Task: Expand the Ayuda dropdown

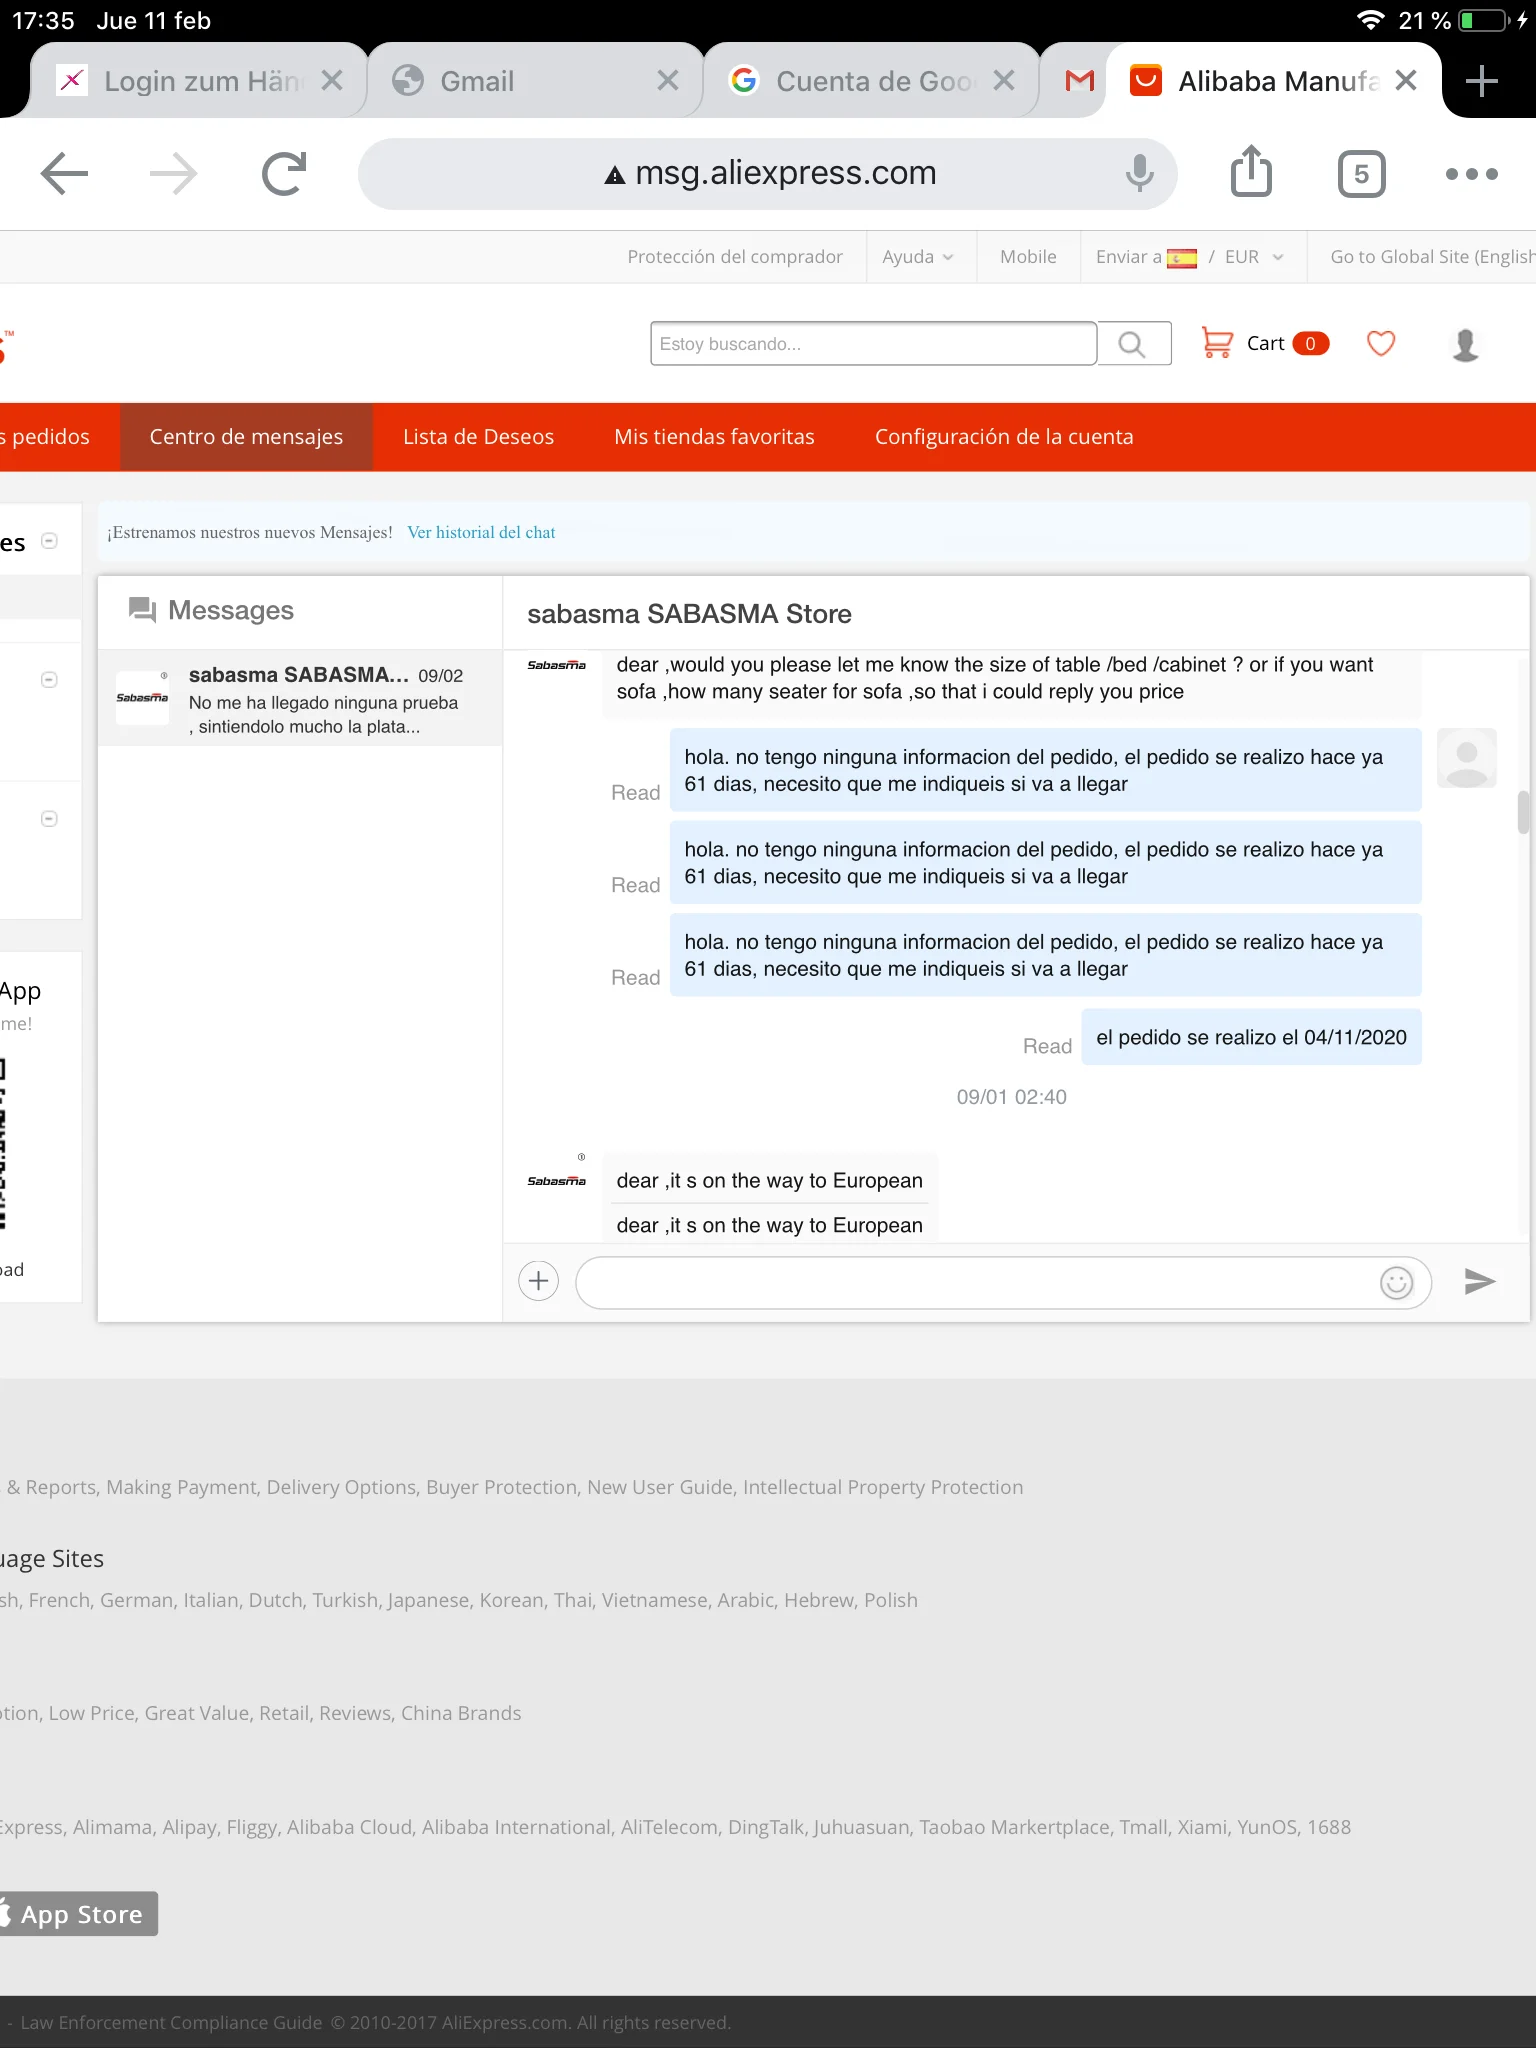Action: click(x=918, y=257)
